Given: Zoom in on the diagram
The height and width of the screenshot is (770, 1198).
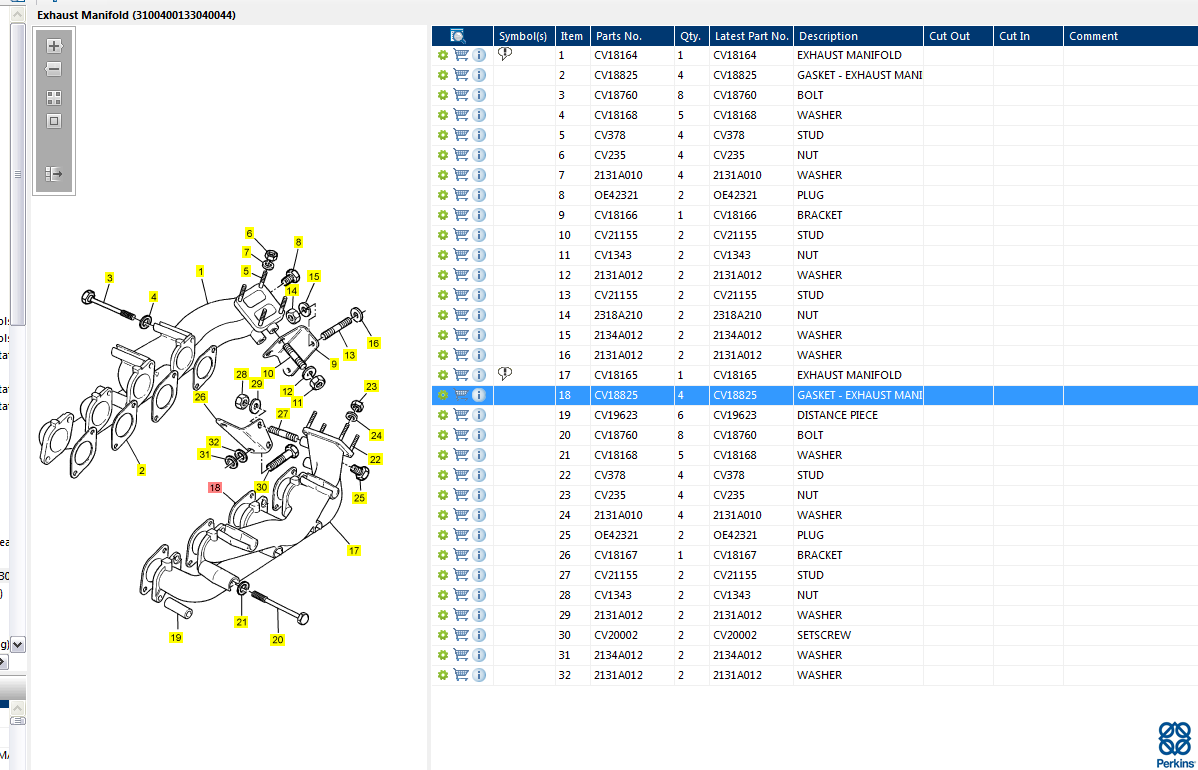Looking at the screenshot, I should (54, 46).
